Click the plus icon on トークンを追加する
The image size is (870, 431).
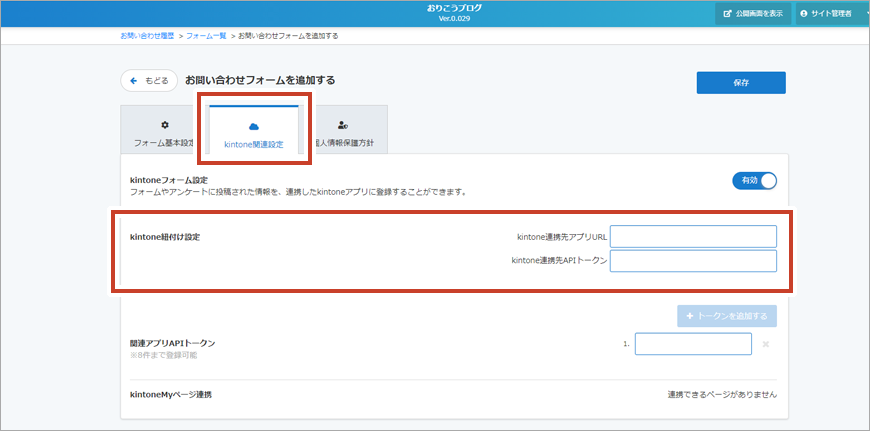pos(689,316)
